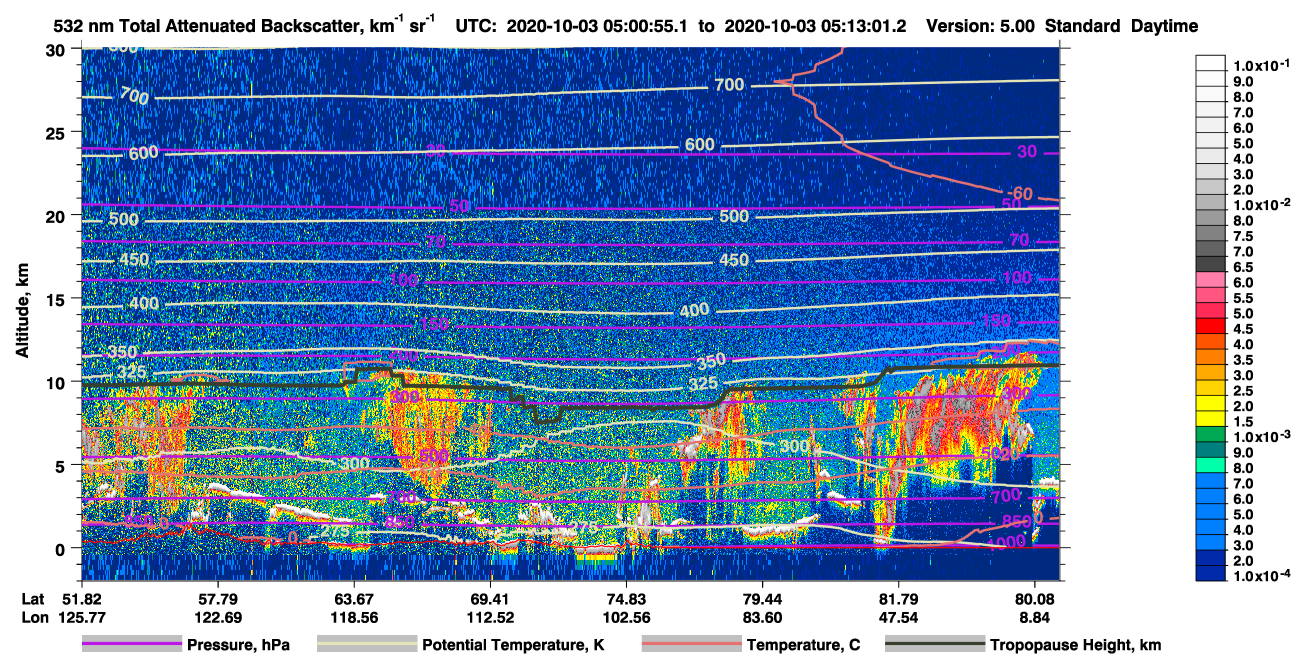
Task: Click the 'Lon' row label
Action: [x=33, y=616]
